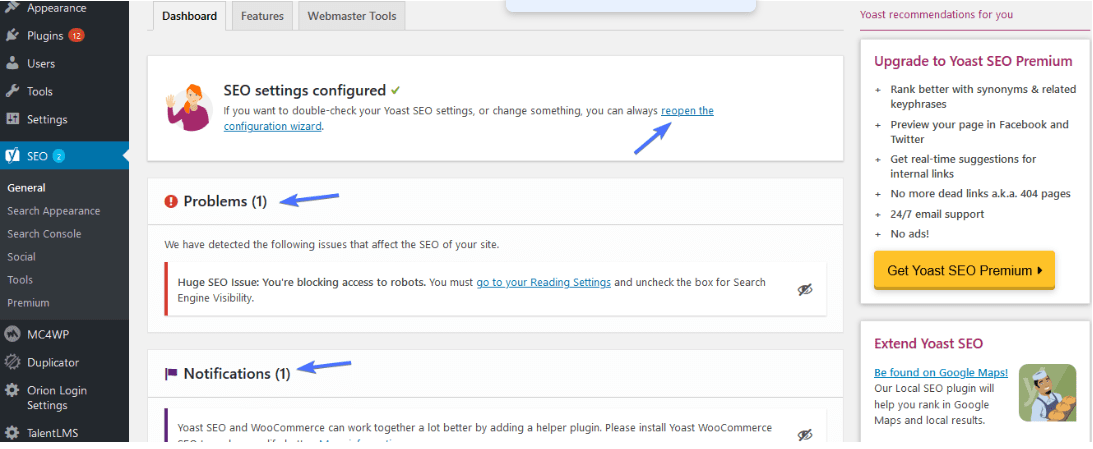Click the 24/7 email support list item
This screenshot has height=449, width=1093.
(937, 214)
